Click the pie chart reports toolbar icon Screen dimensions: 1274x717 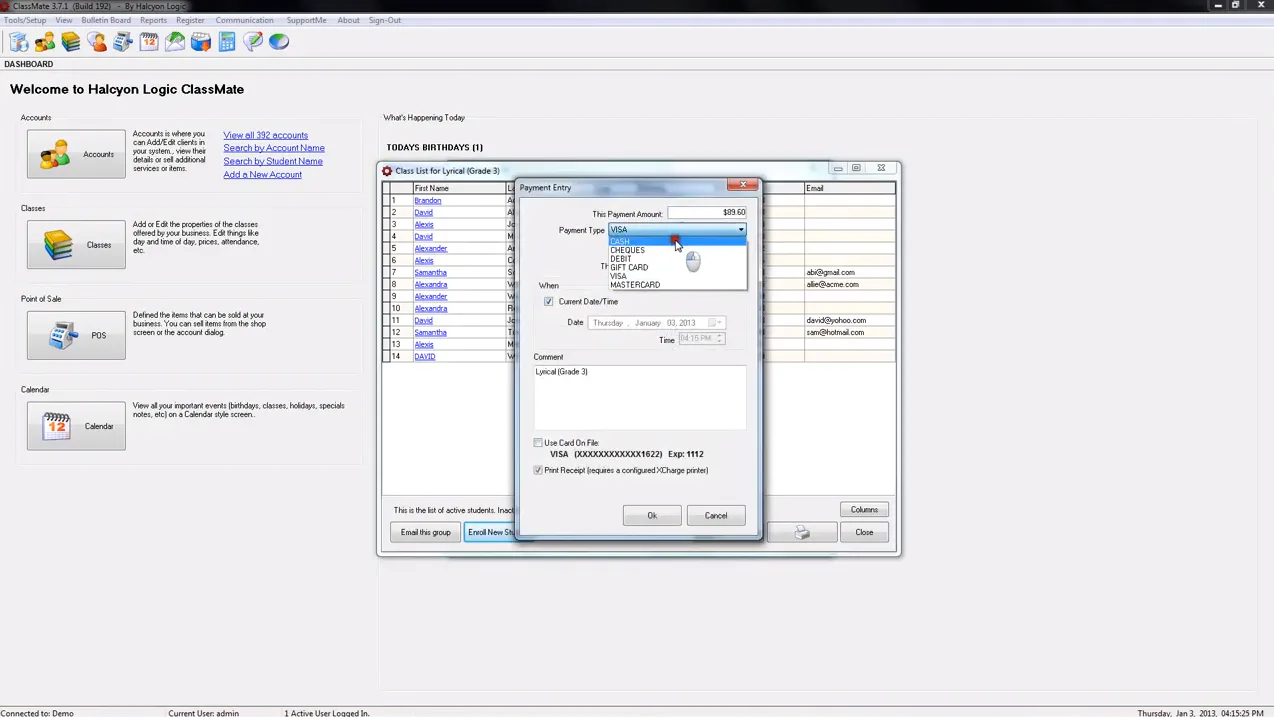[x=279, y=41]
